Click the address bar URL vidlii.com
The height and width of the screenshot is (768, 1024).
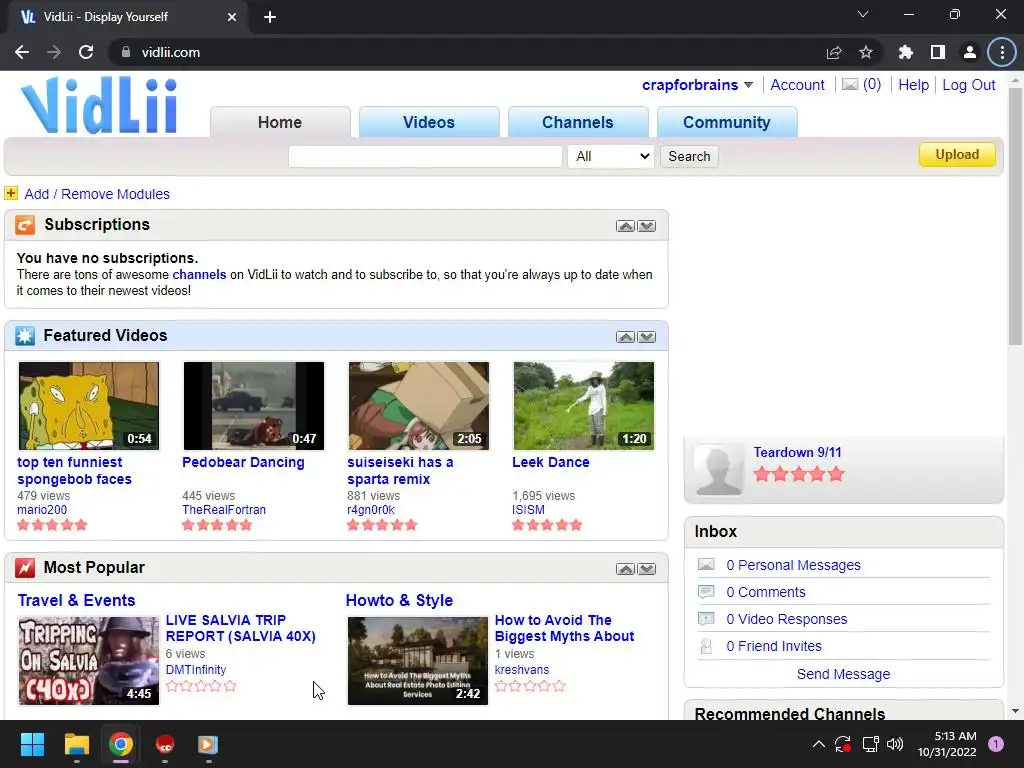(x=170, y=52)
